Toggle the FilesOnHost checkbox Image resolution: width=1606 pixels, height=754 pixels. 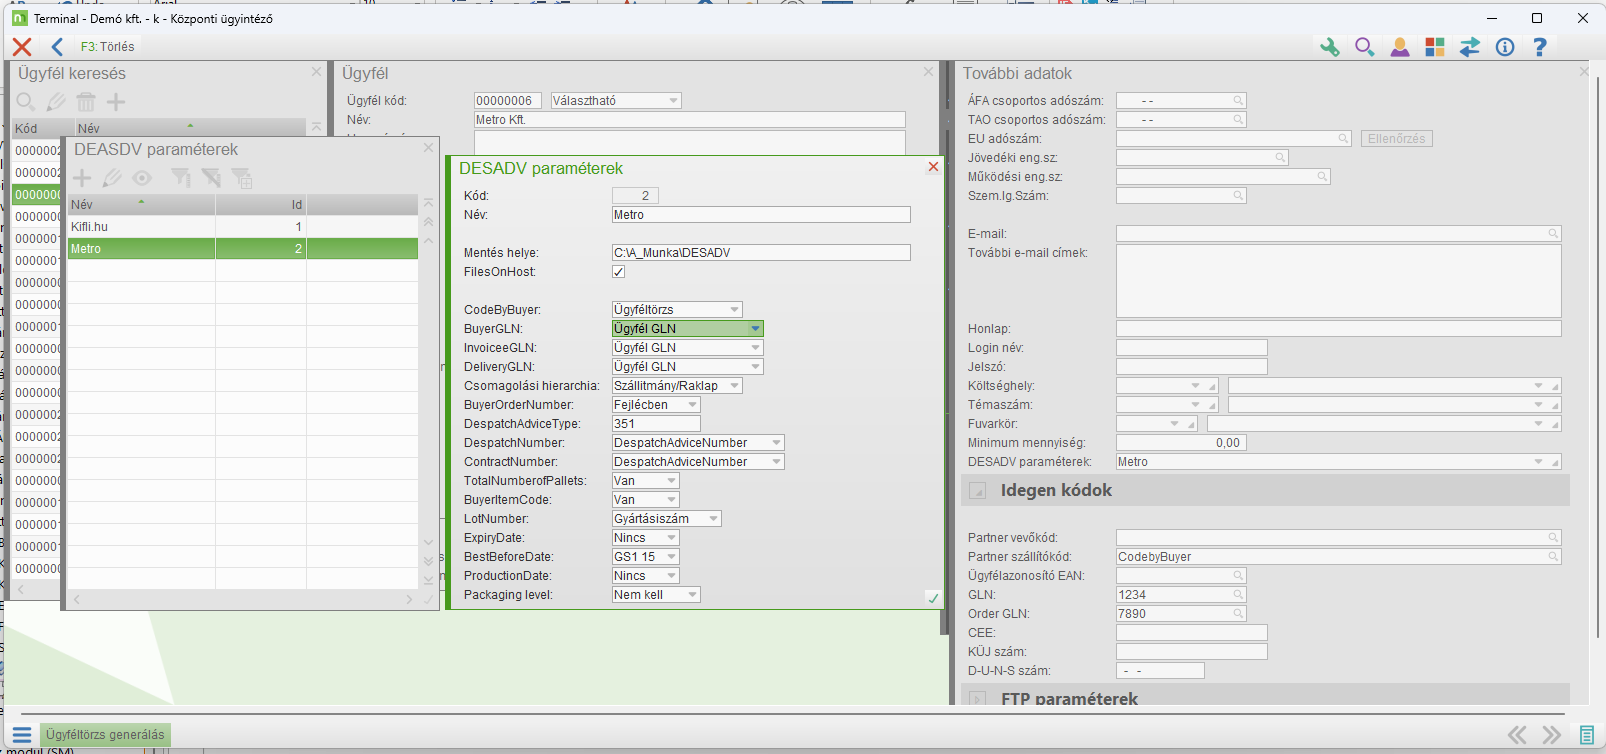(619, 272)
